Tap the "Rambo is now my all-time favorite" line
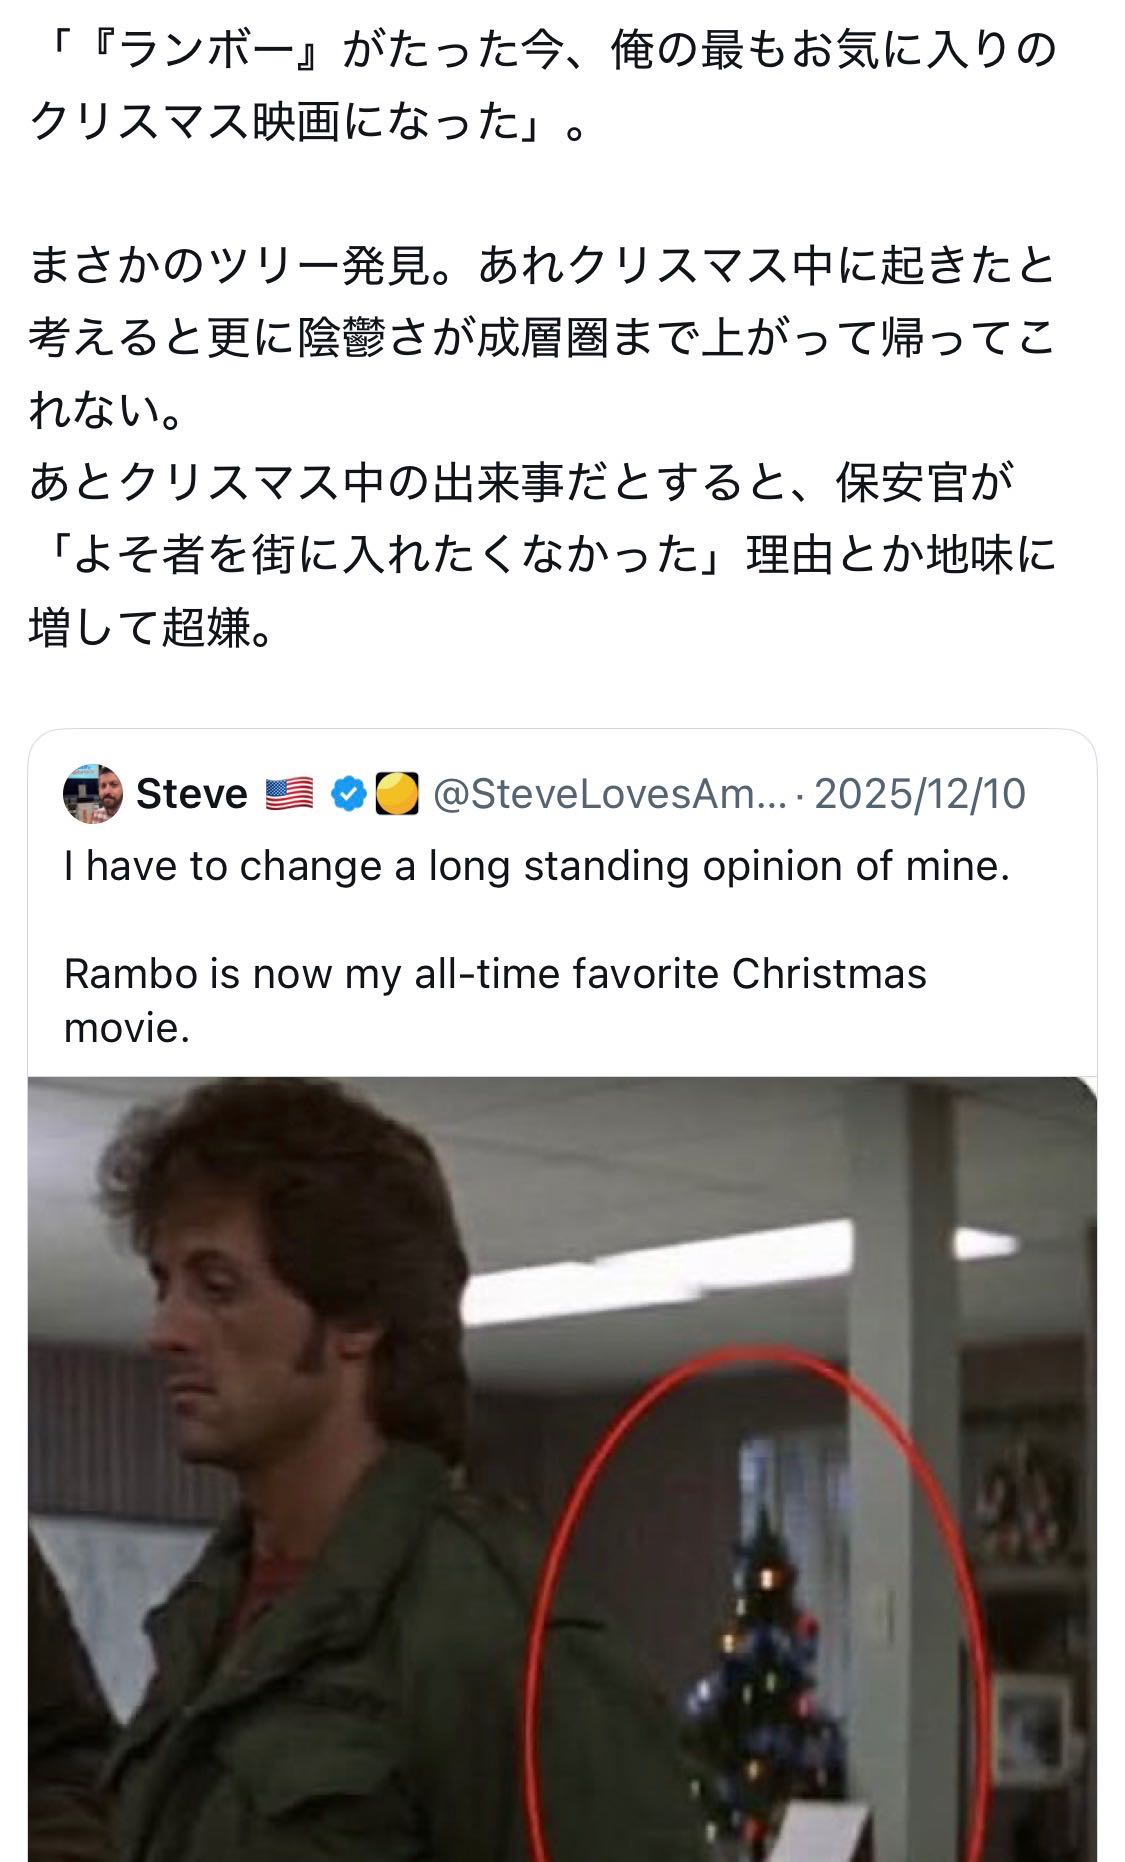Viewport: 1125px width, 1862px height. pyautogui.click(x=495, y=973)
